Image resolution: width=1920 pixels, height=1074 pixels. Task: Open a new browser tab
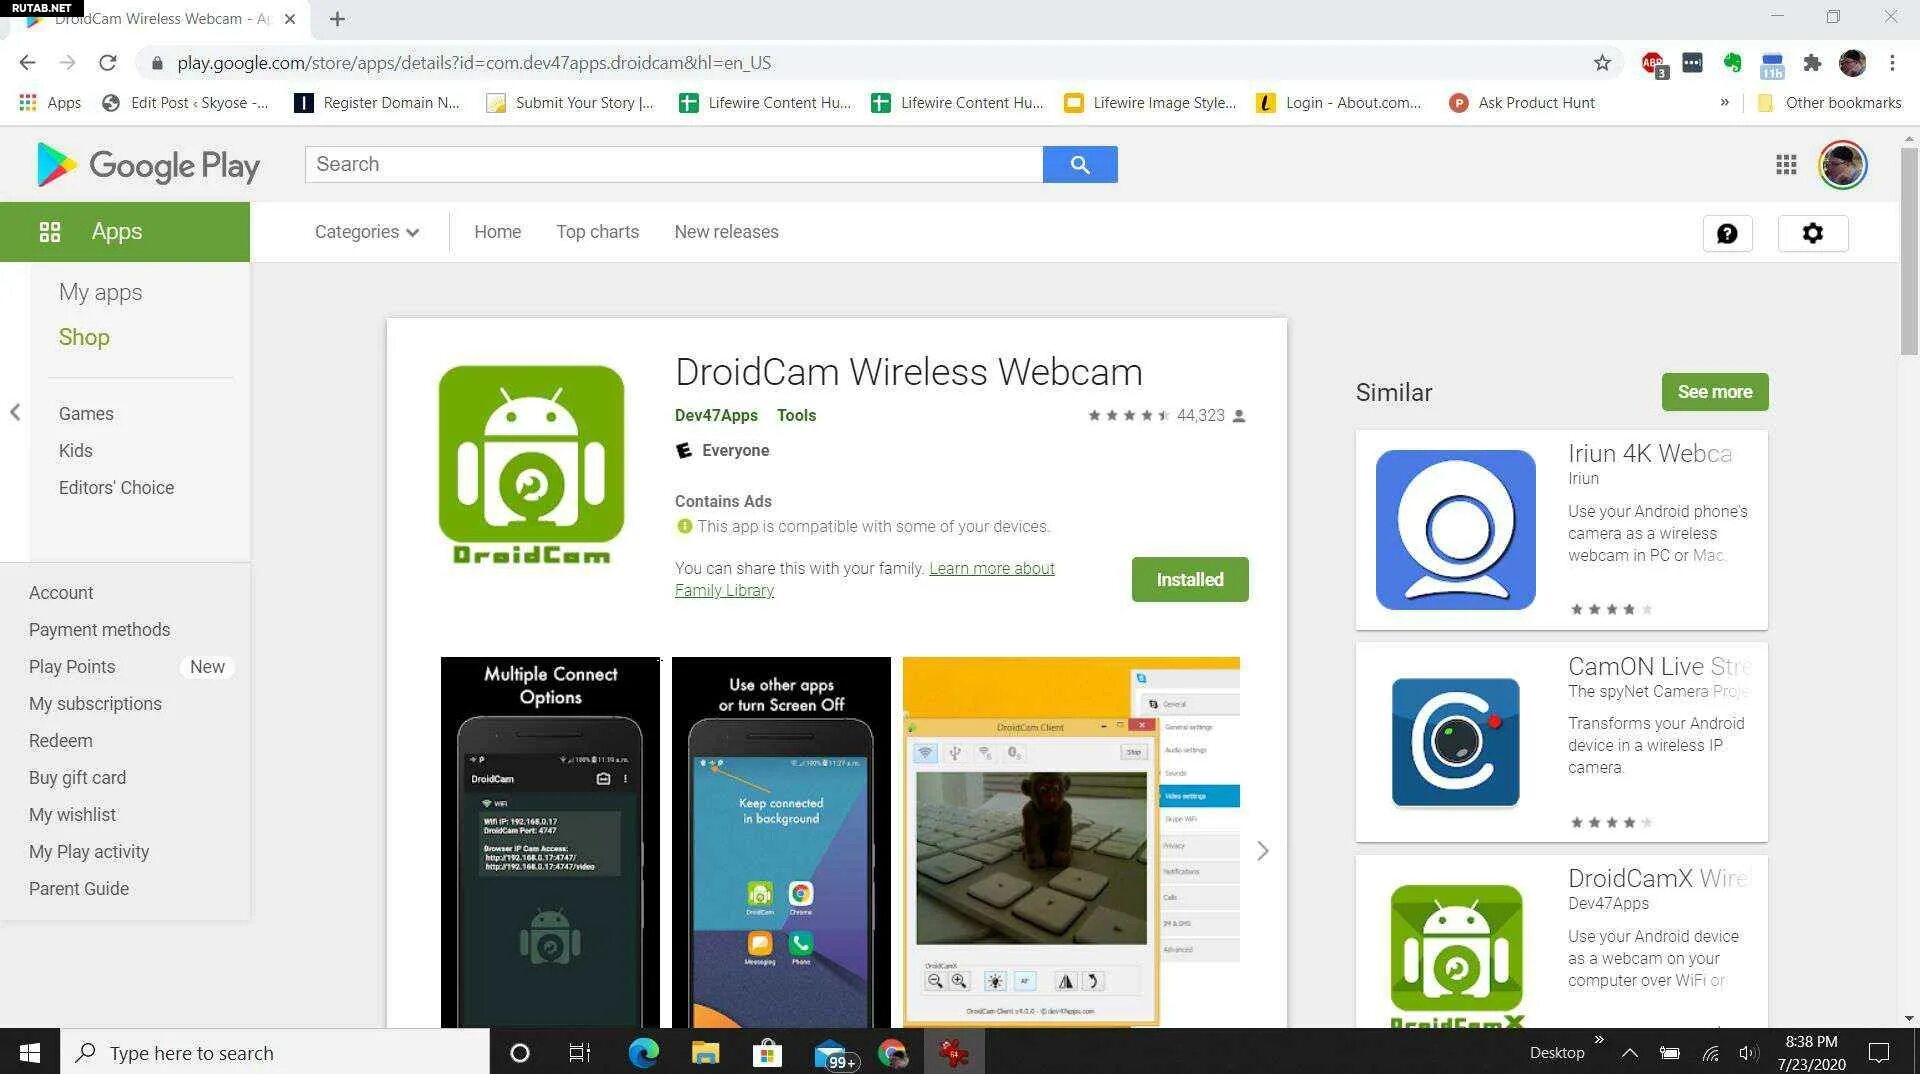click(337, 19)
